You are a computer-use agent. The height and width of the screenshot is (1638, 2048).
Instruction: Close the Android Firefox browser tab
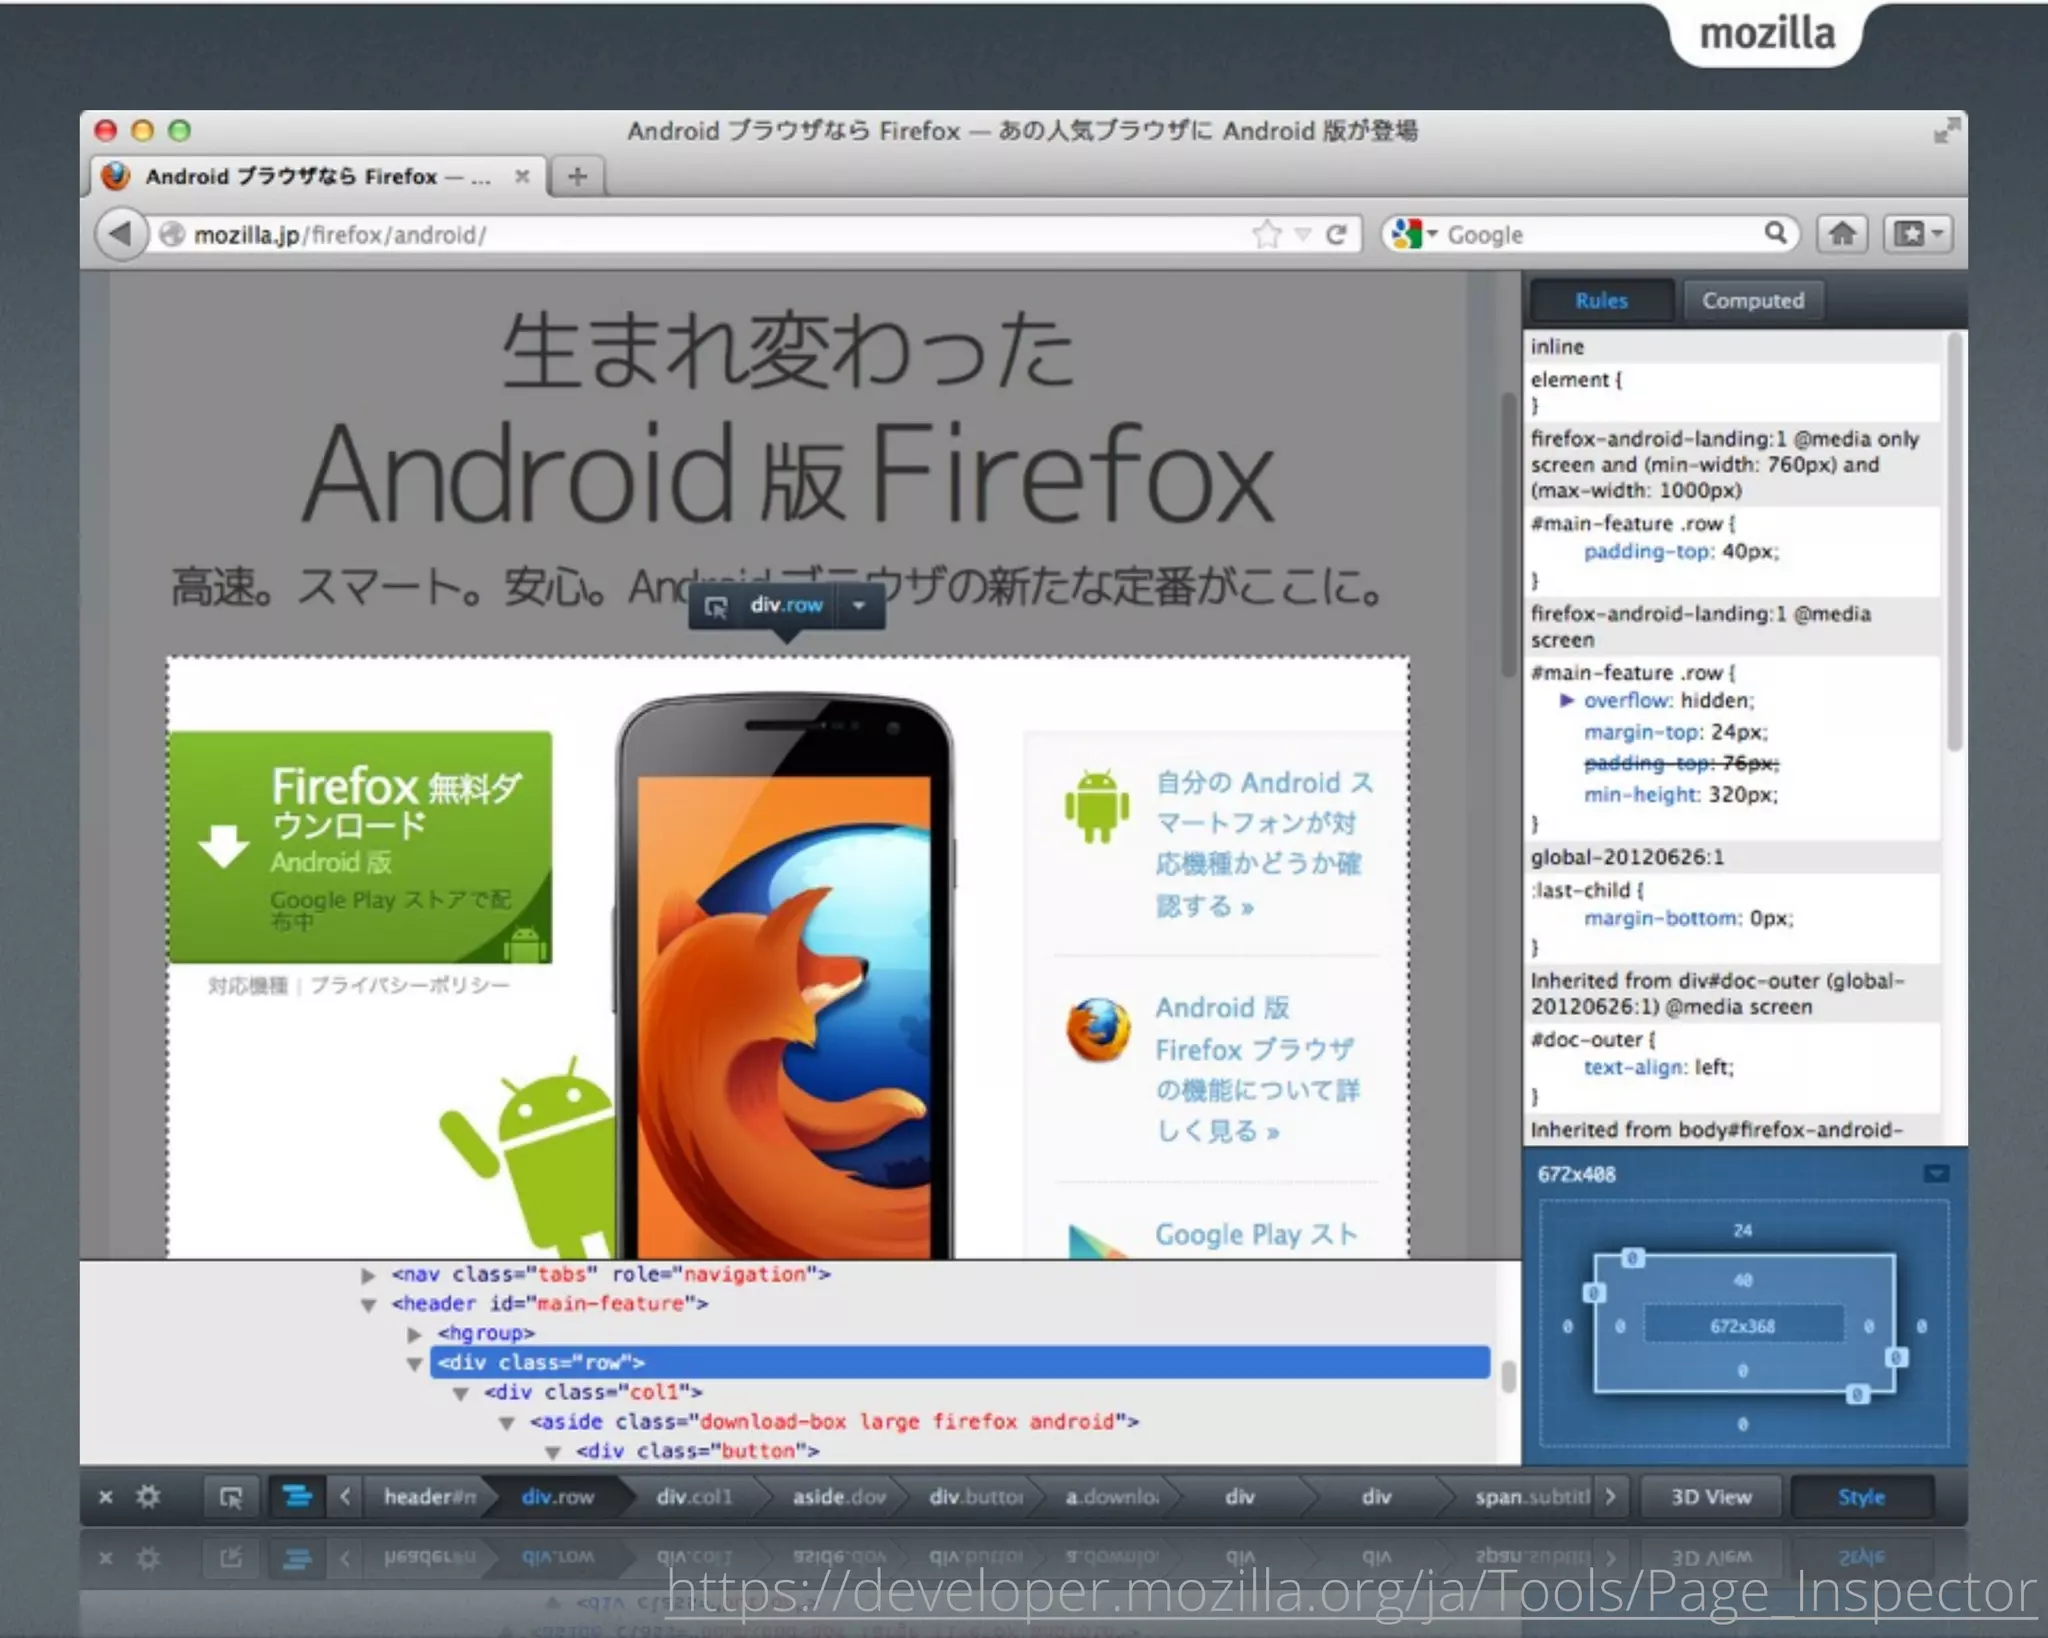click(x=521, y=176)
